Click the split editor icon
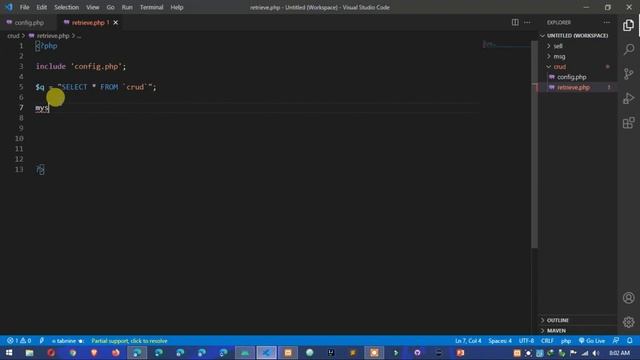The width and height of the screenshot is (640, 360). [x=515, y=22]
